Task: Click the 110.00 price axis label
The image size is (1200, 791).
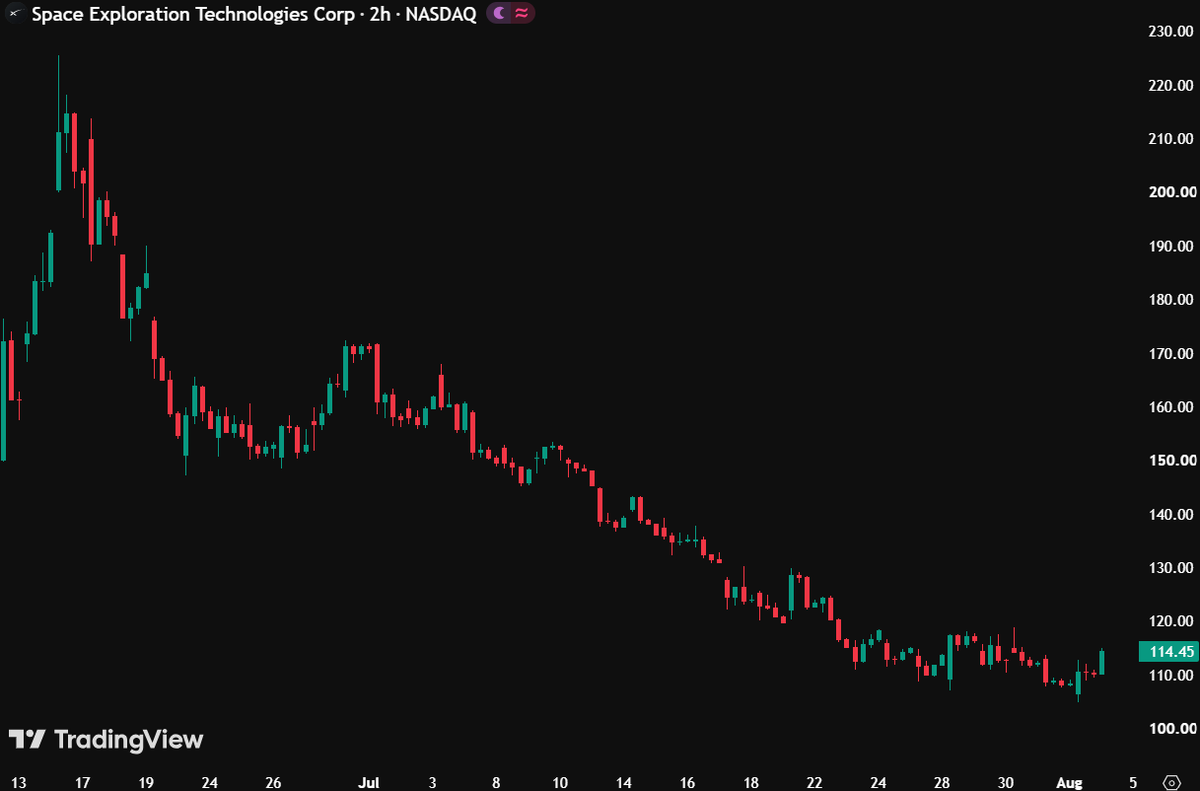Action: pos(1173,675)
